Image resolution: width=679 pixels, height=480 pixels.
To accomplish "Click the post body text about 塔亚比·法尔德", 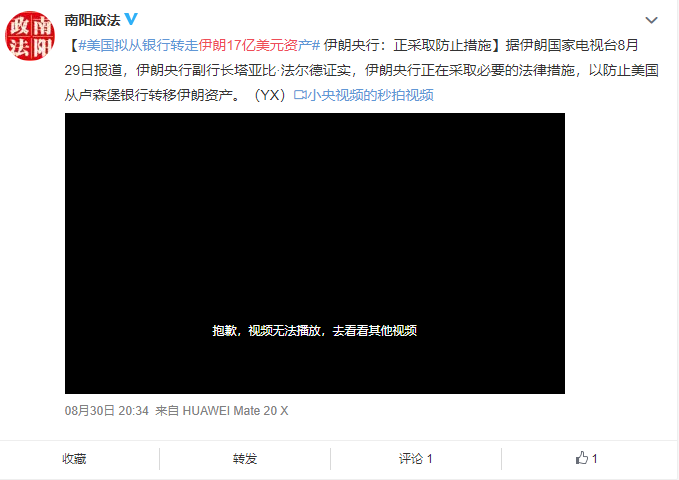I will coord(294,70).
